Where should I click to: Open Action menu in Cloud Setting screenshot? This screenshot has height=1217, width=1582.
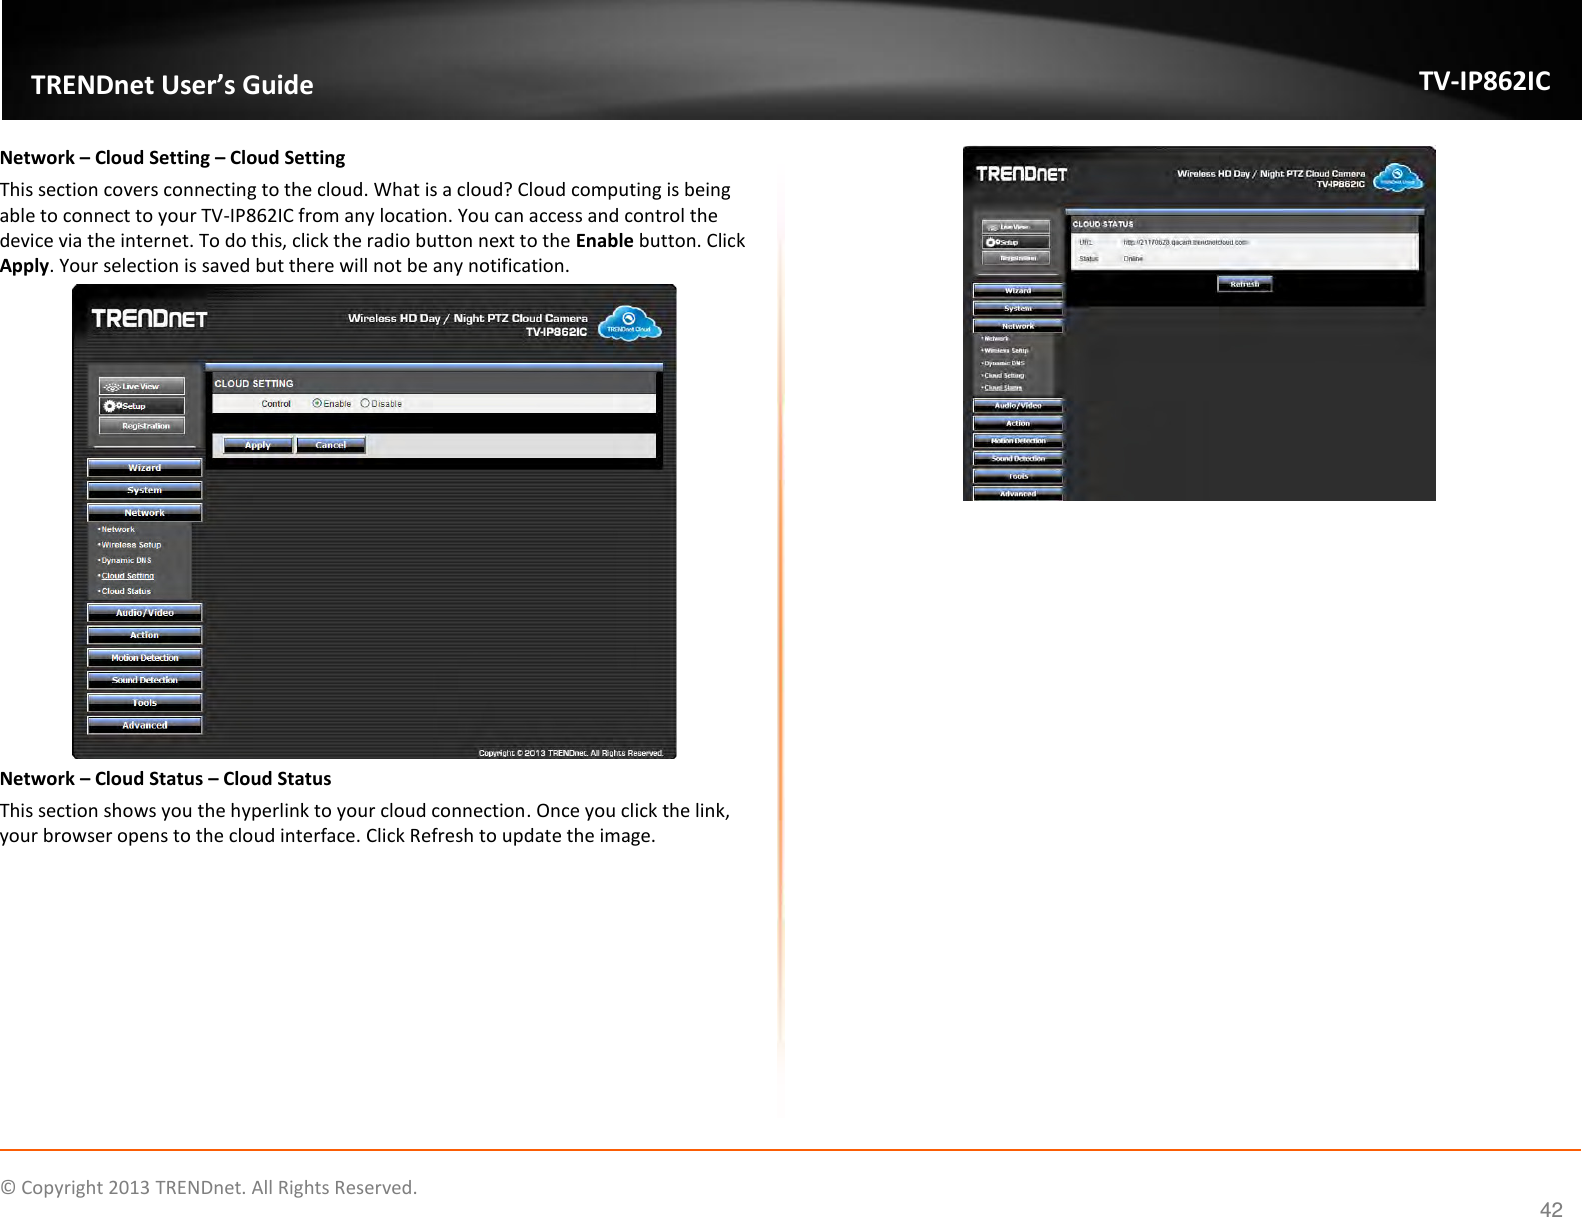145,635
